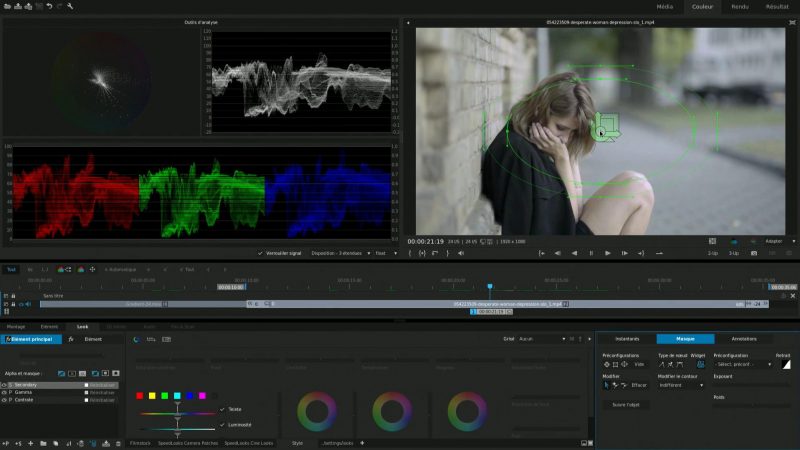The width and height of the screenshot is (800, 450).
Task: Select the mask arrow pointer tool
Action: pos(606,385)
